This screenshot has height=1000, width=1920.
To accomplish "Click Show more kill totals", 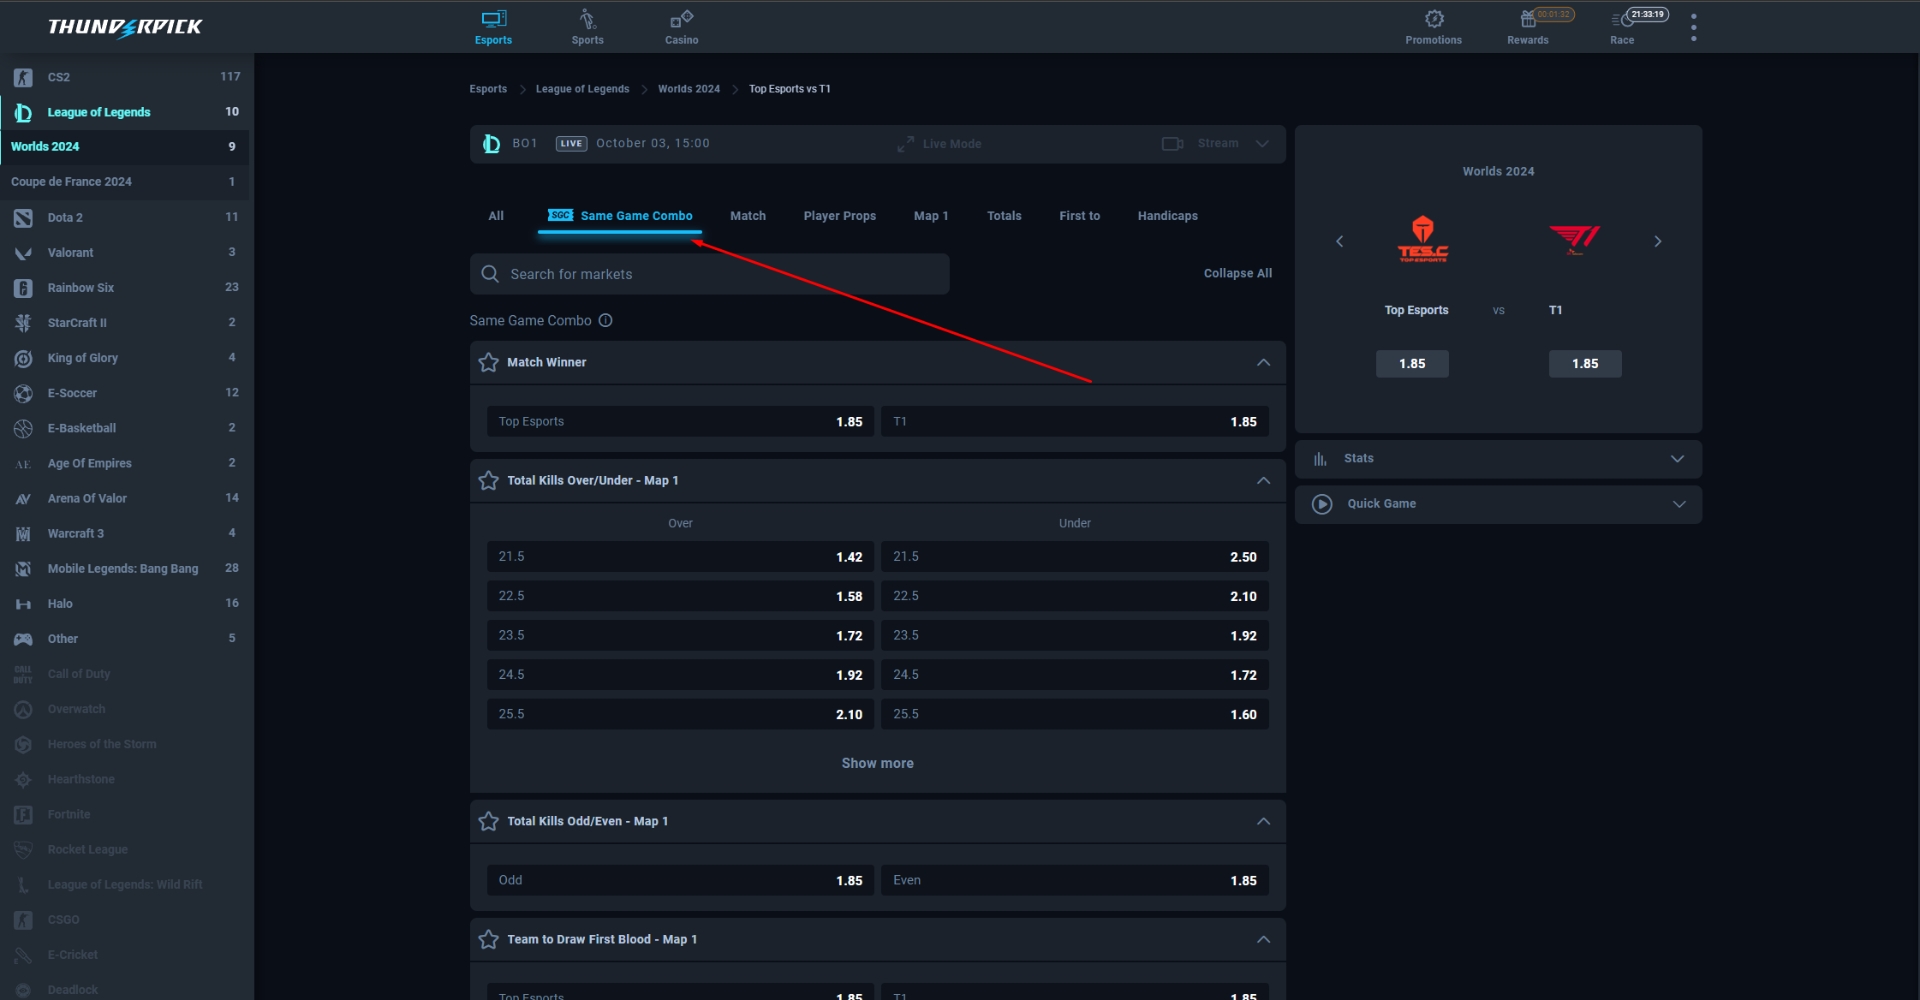I will 878,764.
